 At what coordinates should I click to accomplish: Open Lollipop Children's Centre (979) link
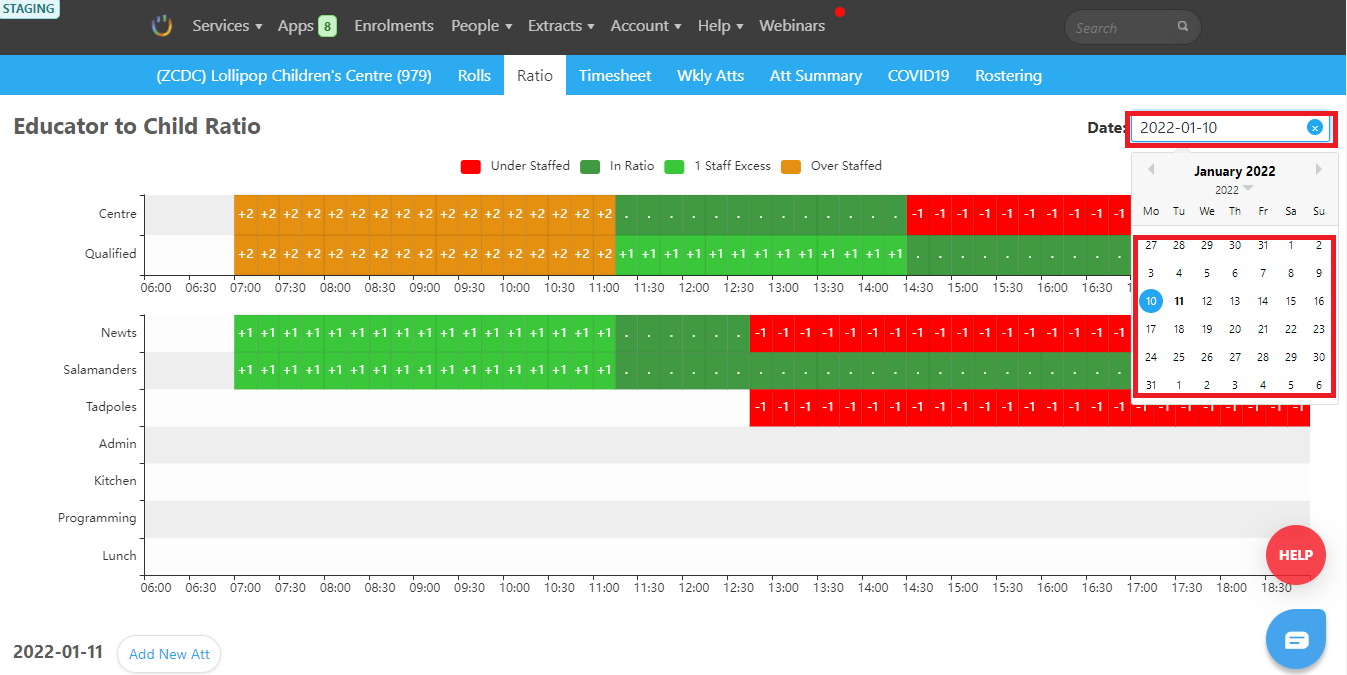click(x=294, y=75)
